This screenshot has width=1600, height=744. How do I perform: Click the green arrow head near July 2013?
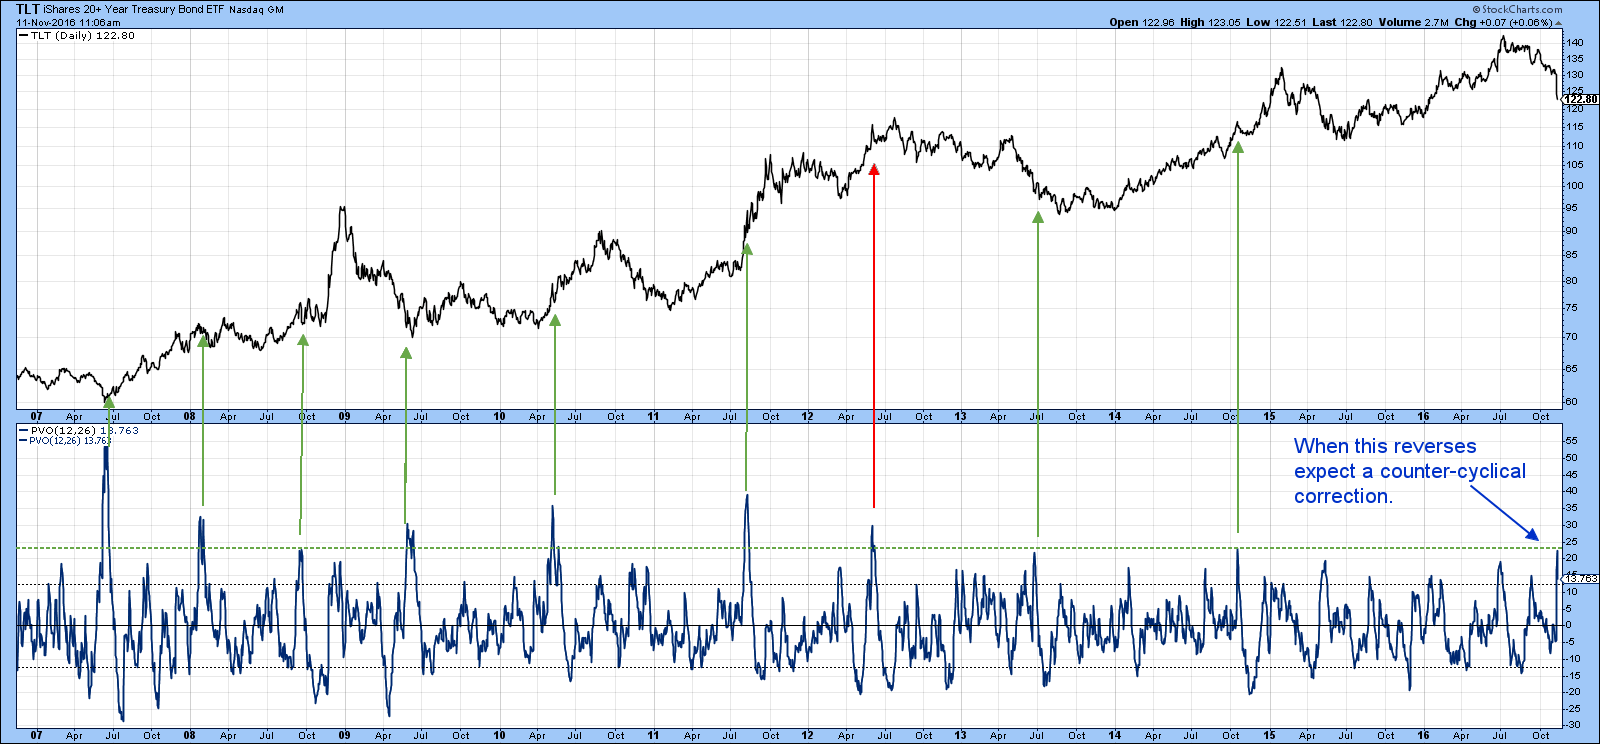[x=1038, y=217]
